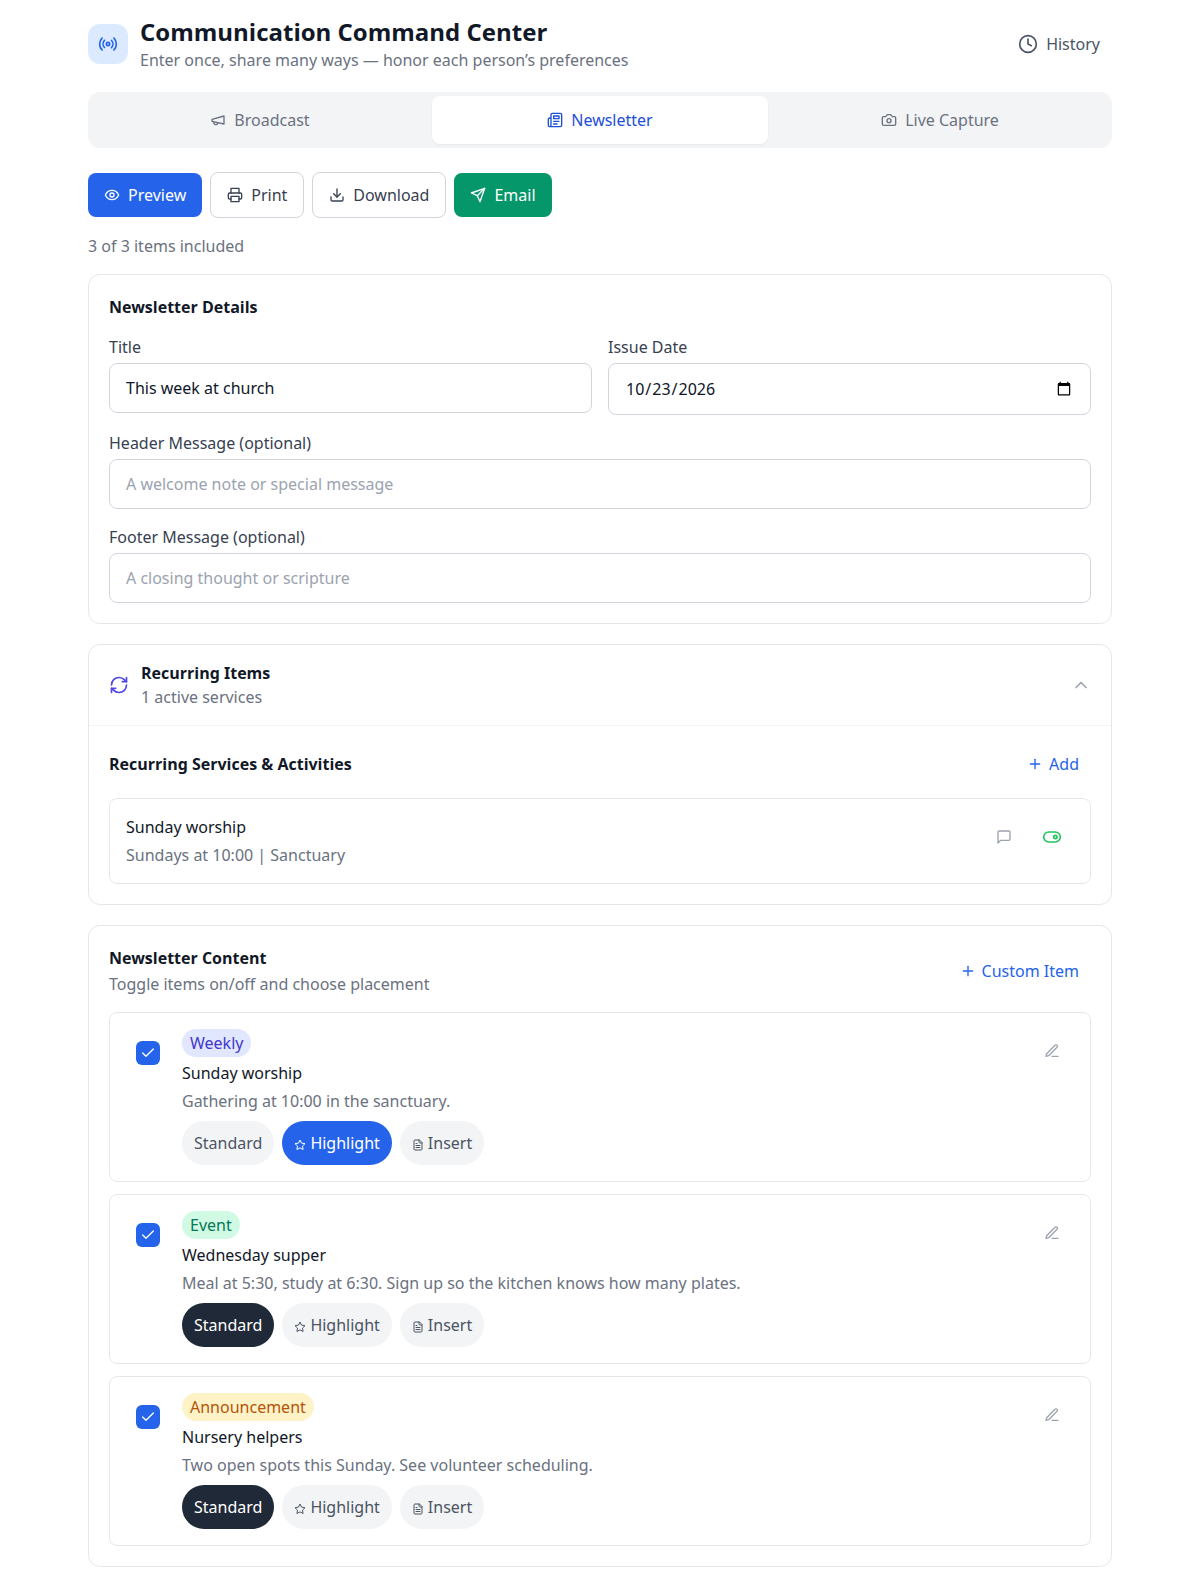Open the Issue Date calendar picker icon
The image size is (1200, 1583).
pos(1064,389)
